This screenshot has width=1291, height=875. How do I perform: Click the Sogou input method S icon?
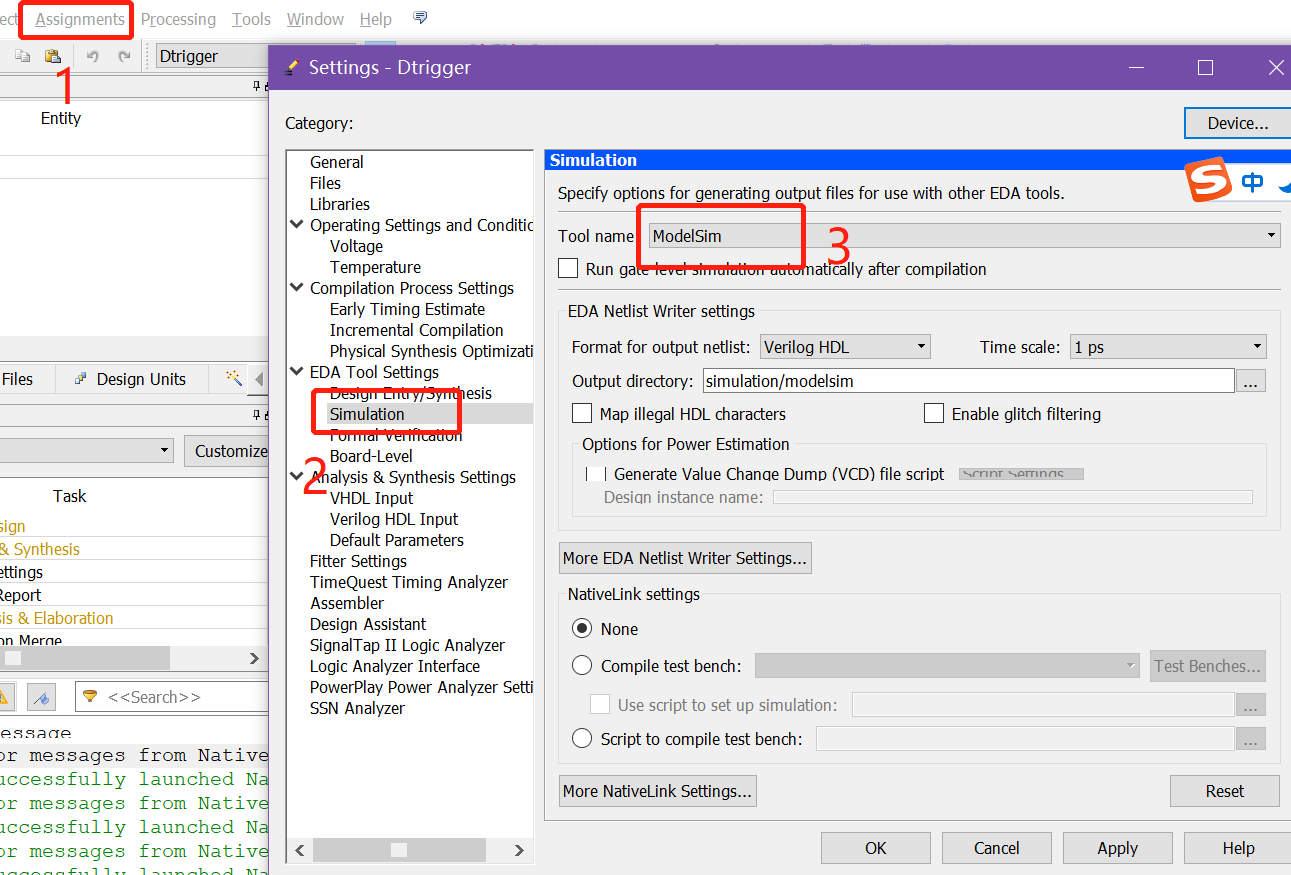1208,181
